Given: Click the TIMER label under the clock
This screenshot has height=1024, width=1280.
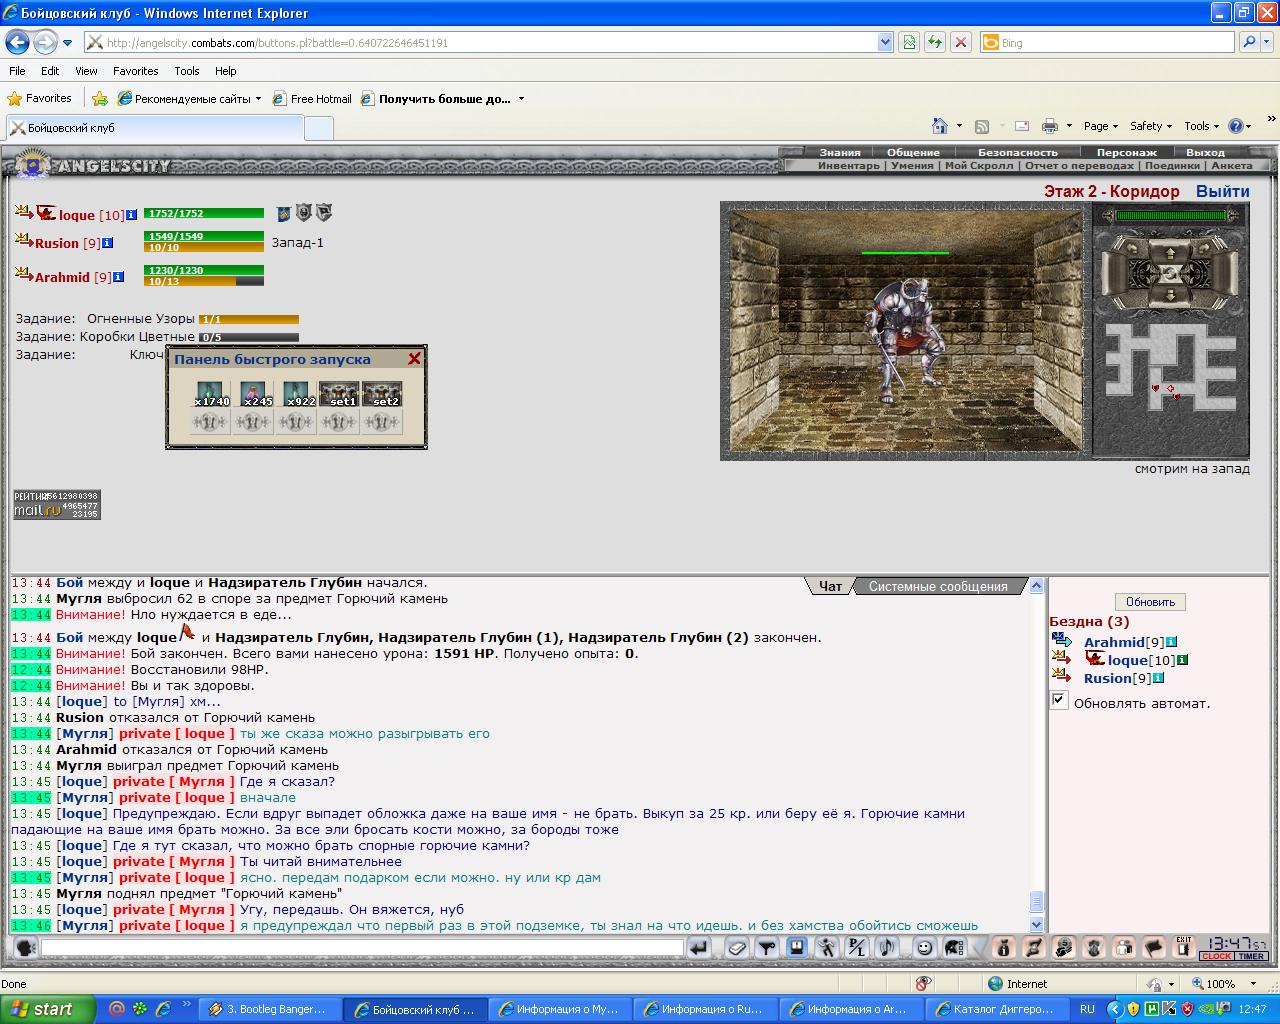Looking at the screenshot, I should [x=1252, y=956].
